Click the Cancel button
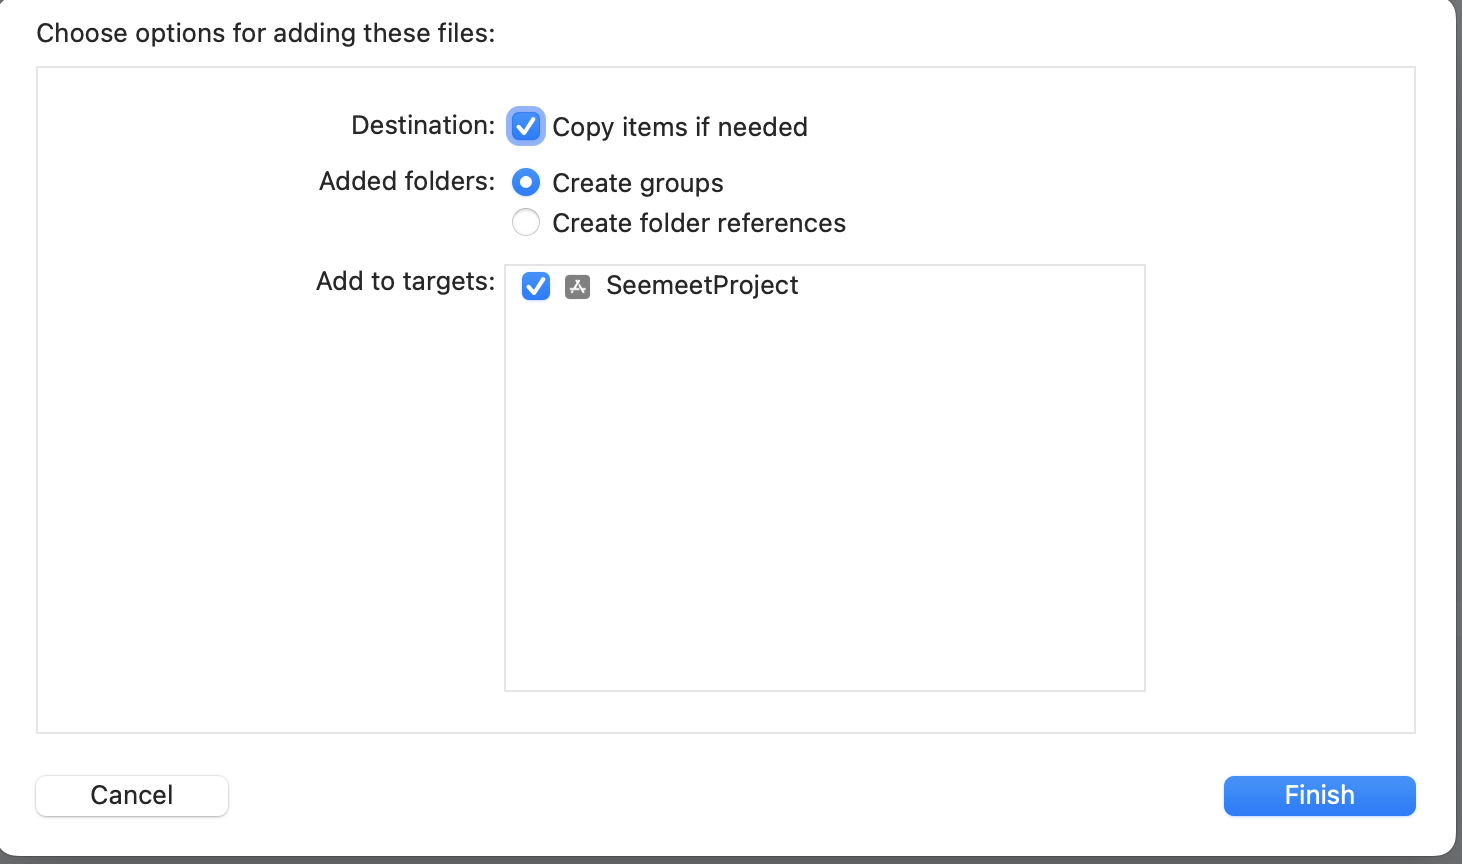The image size is (1462, 864). (x=132, y=796)
